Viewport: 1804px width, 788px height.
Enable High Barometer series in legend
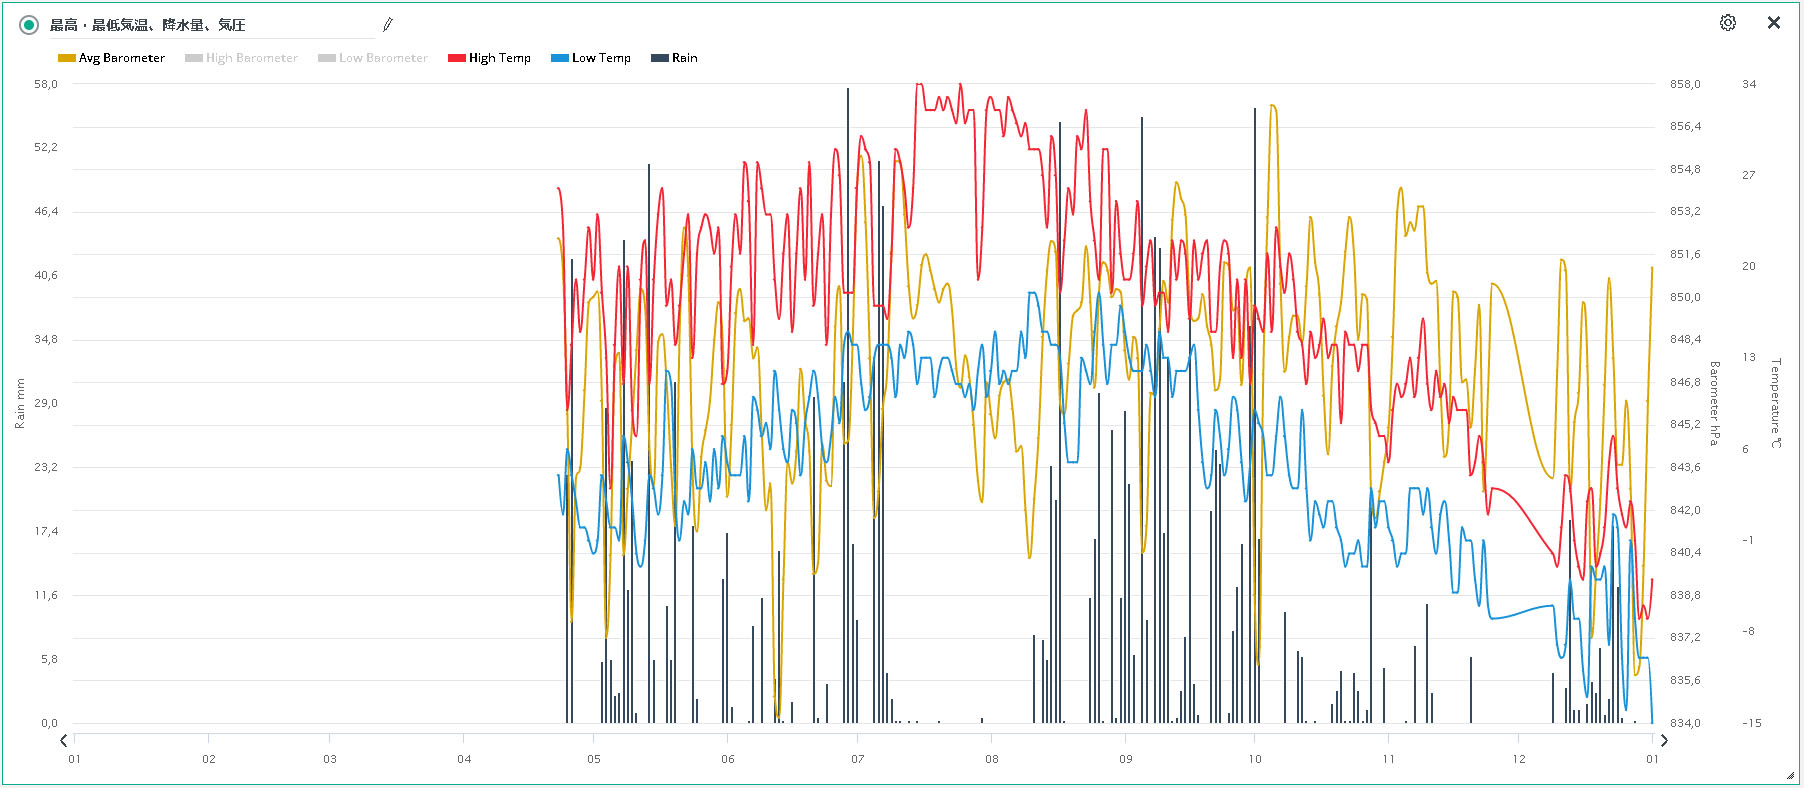coord(242,58)
